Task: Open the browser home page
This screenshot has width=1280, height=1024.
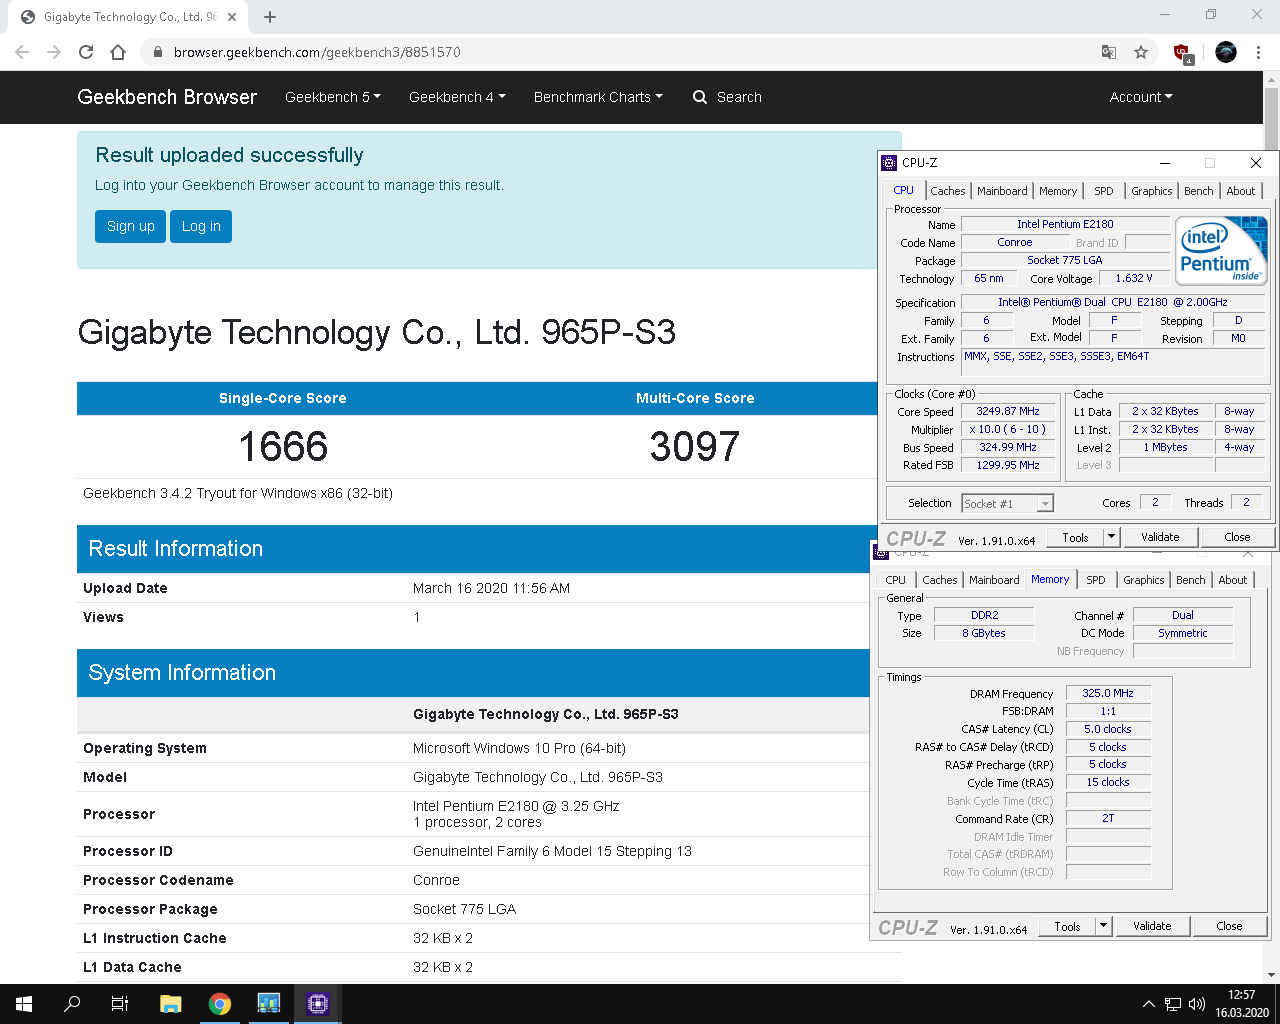Action: tap(118, 52)
